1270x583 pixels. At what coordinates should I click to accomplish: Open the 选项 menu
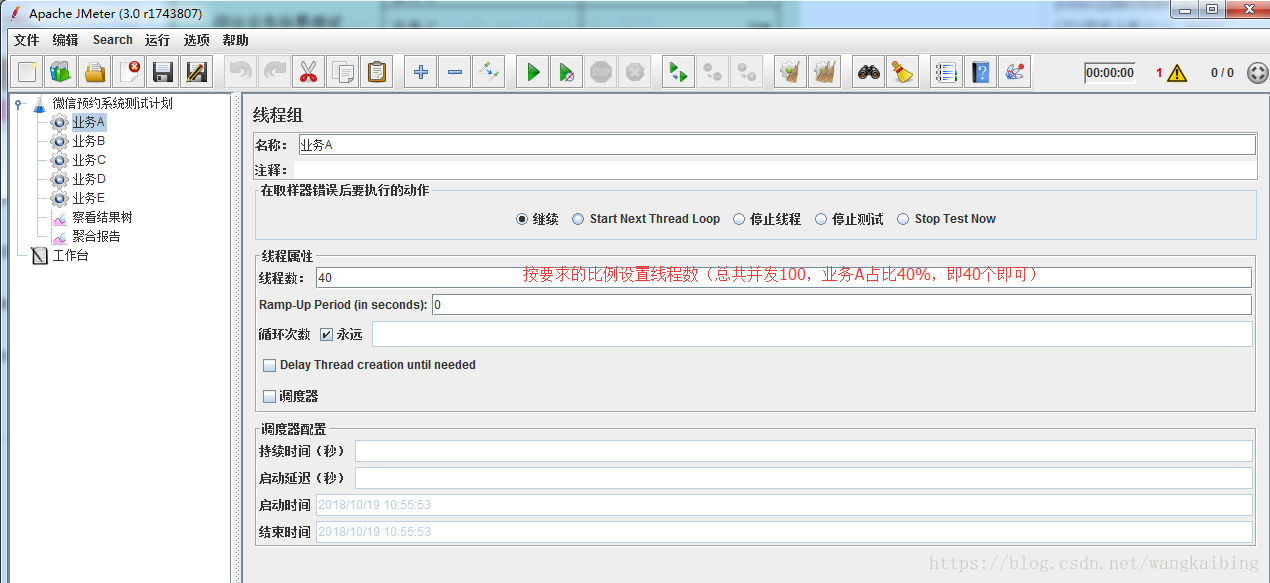click(196, 40)
